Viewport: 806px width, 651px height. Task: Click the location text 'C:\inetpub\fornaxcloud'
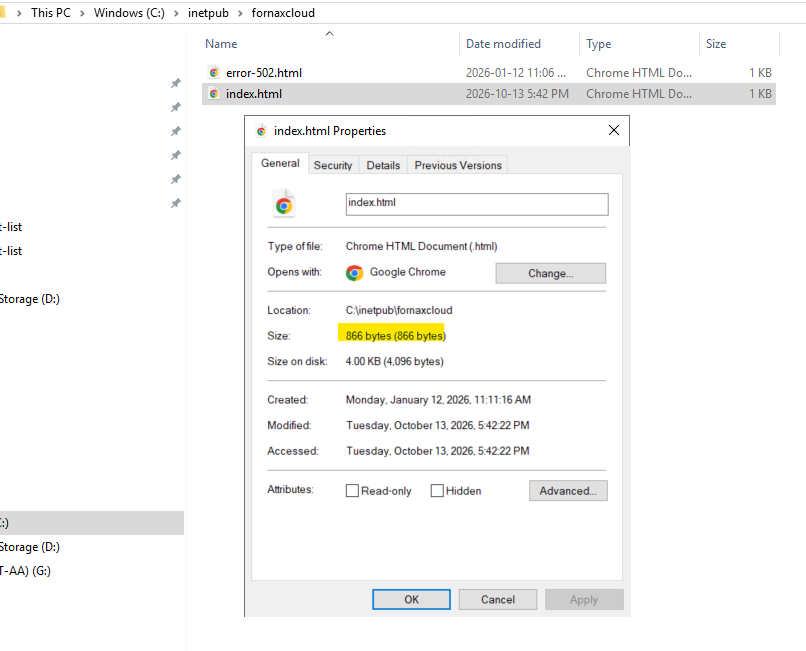pyautogui.click(x=399, y=310)
